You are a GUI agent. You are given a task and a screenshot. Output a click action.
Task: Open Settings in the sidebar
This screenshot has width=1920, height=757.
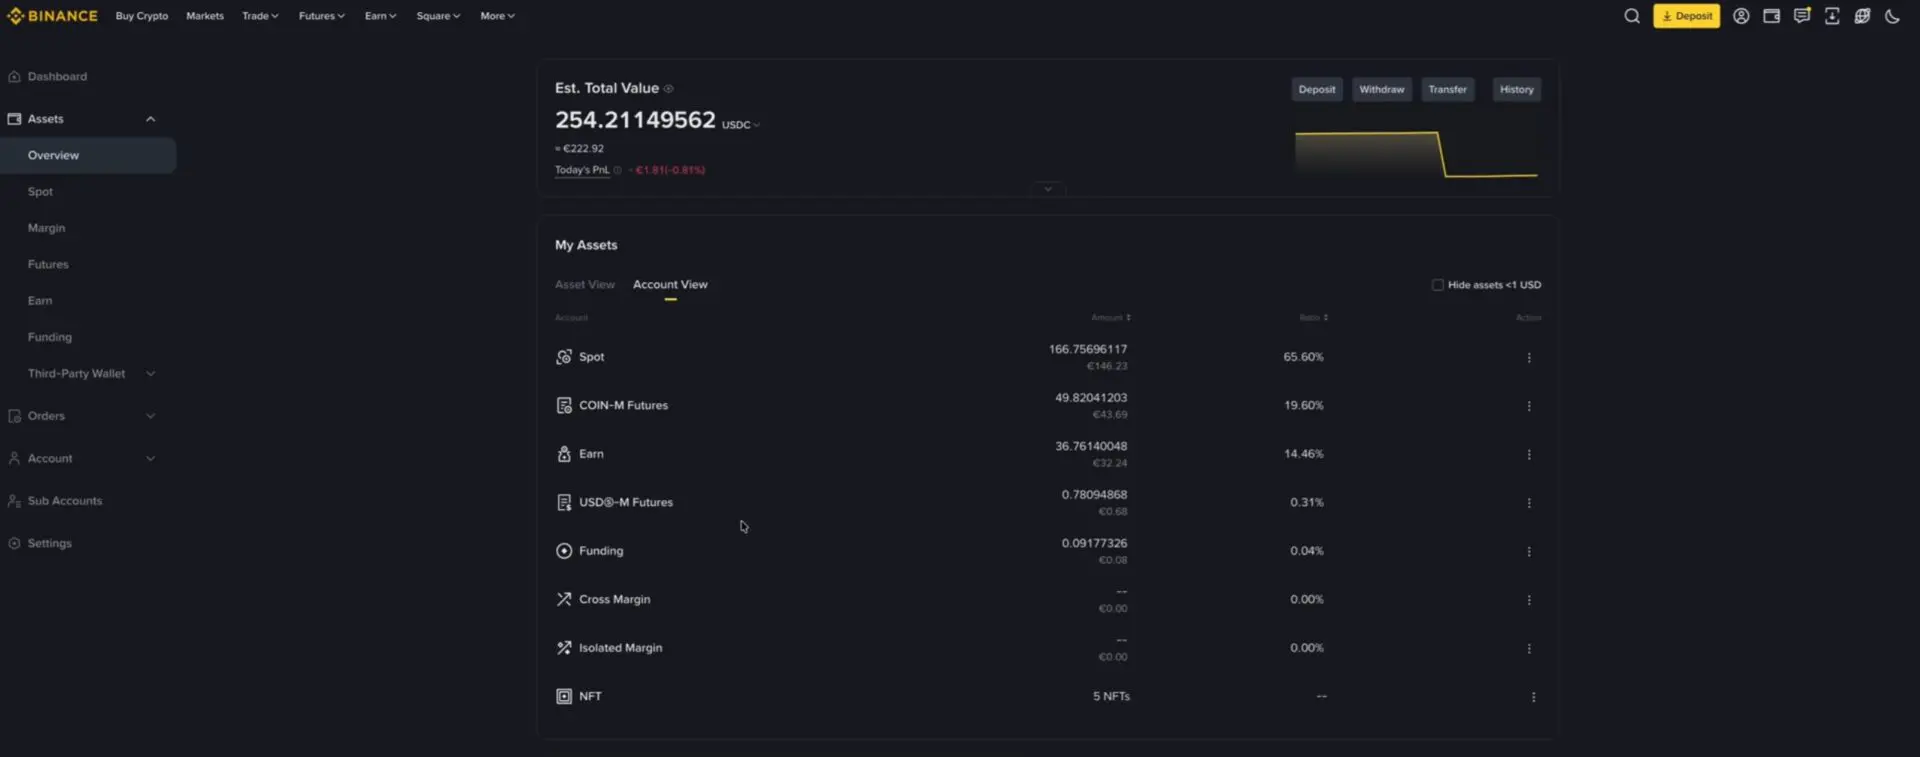(50, 544)
